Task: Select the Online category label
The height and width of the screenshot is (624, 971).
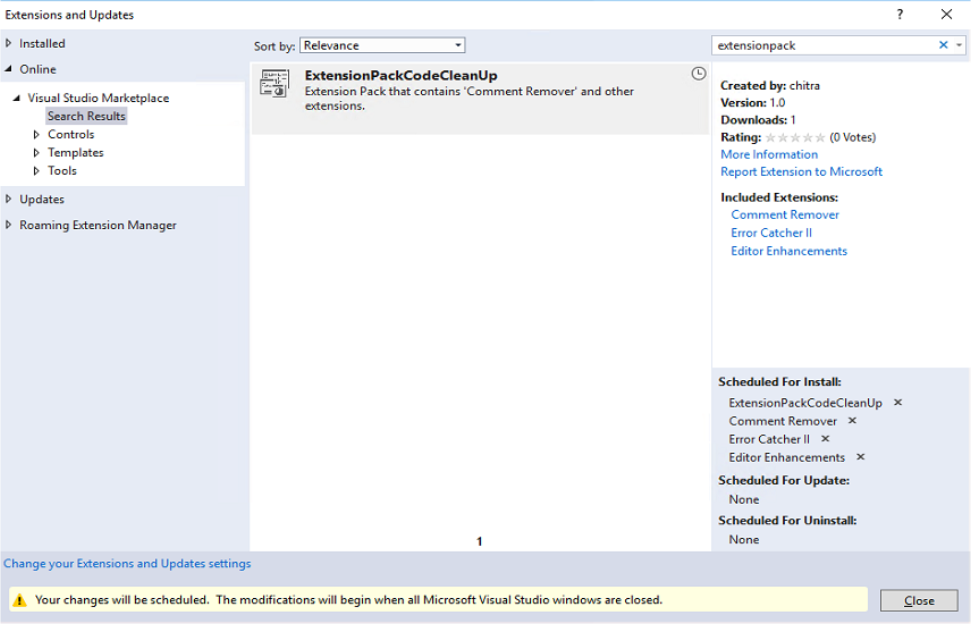Action: tap(38, 69)
